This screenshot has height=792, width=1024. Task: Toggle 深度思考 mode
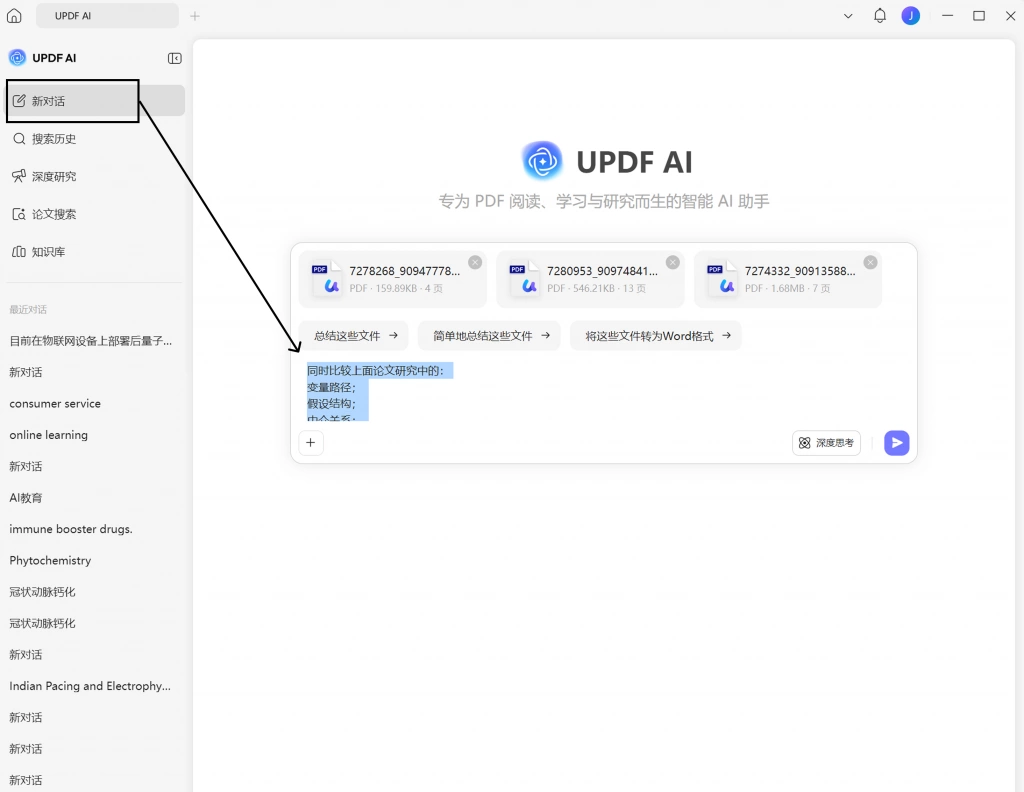click(x=826, y=443)
